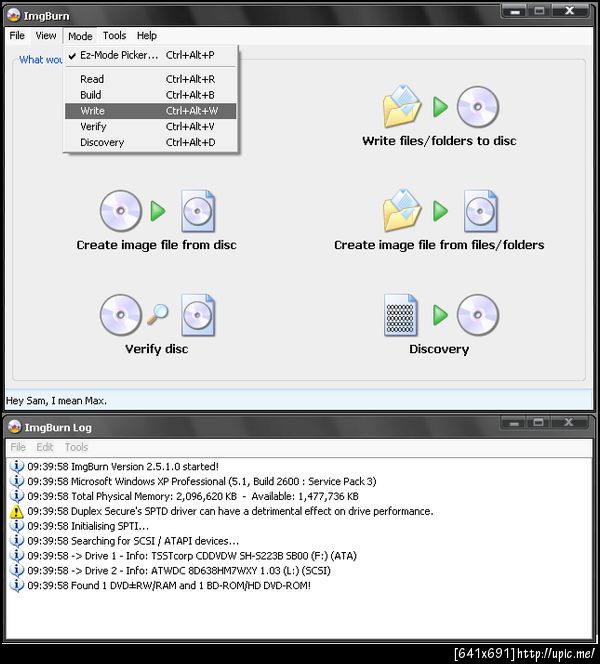The width and height of the screenshot is (600, 664).
Task: Select log line about Duplex Secure's SPTD driver
Action: tap(230, 512)
